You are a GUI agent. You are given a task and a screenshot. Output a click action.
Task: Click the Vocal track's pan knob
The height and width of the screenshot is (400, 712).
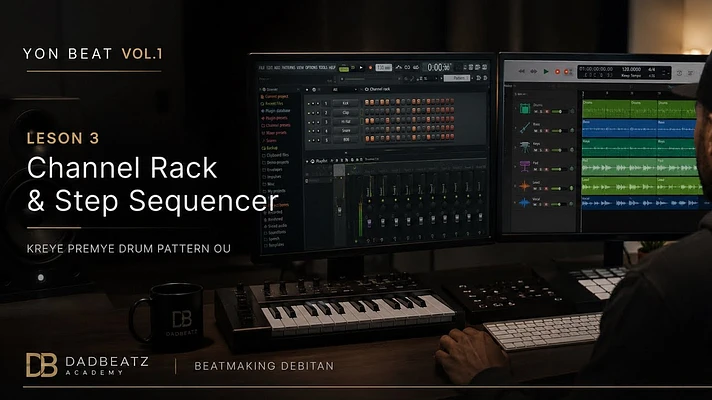pos(571,204)
